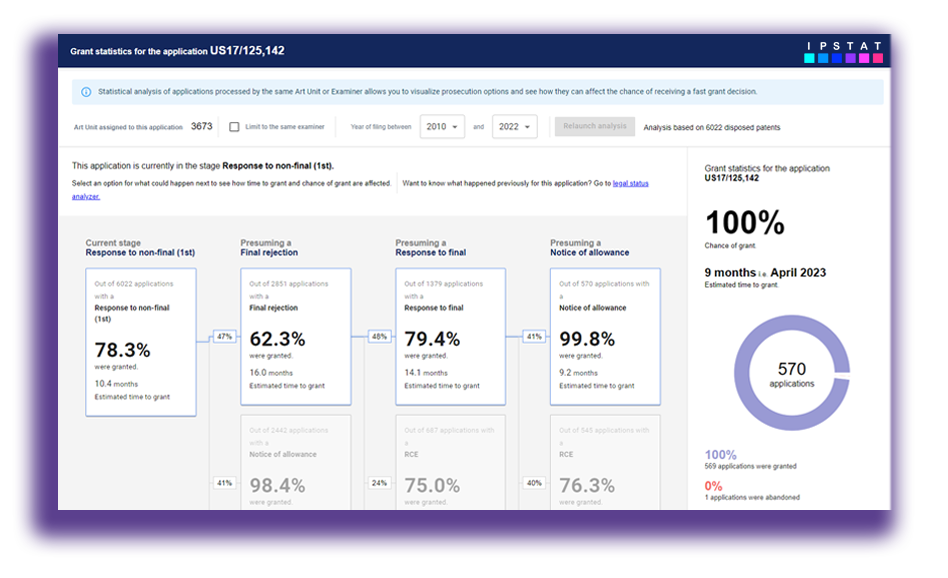Click the Presuming a Response to final heading
Viewport: 948px width, 578px height.
click(430, 247)
